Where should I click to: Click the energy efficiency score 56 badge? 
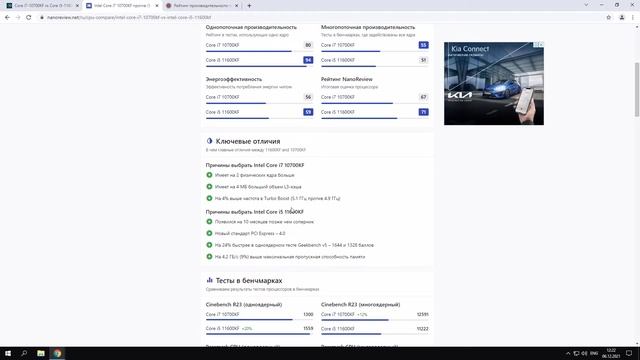click(x=308, y=97)
